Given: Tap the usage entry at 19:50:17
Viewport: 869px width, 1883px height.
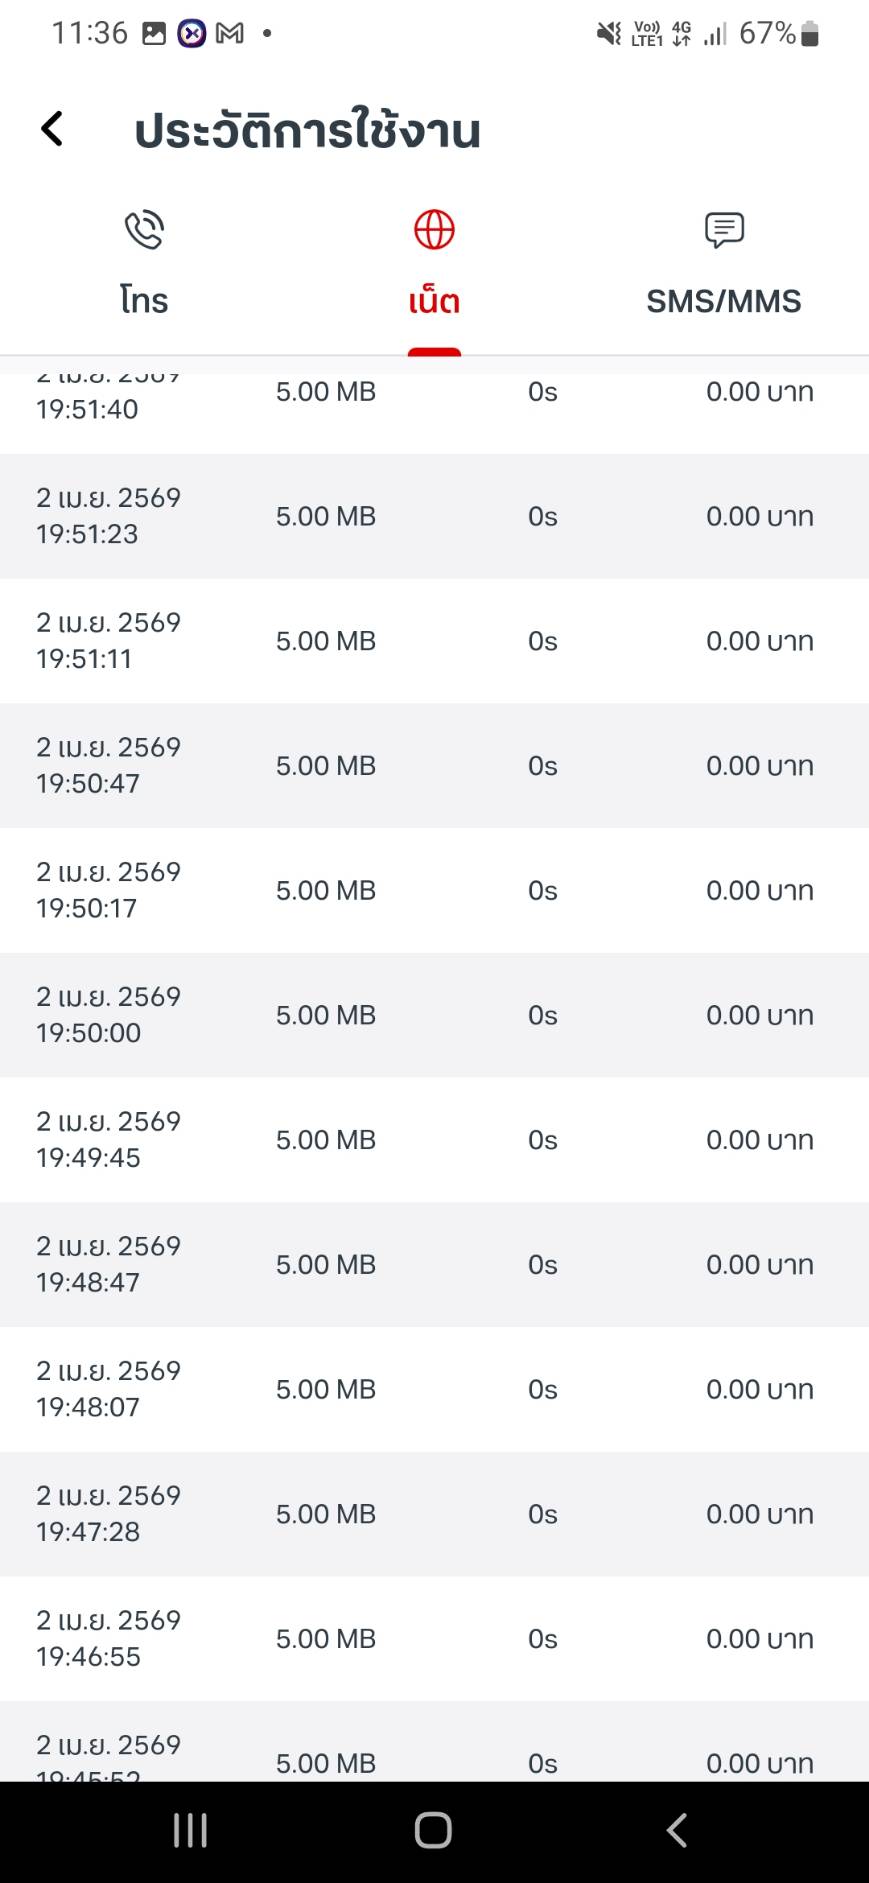Looking at the screenshot, I should point(434,890).
